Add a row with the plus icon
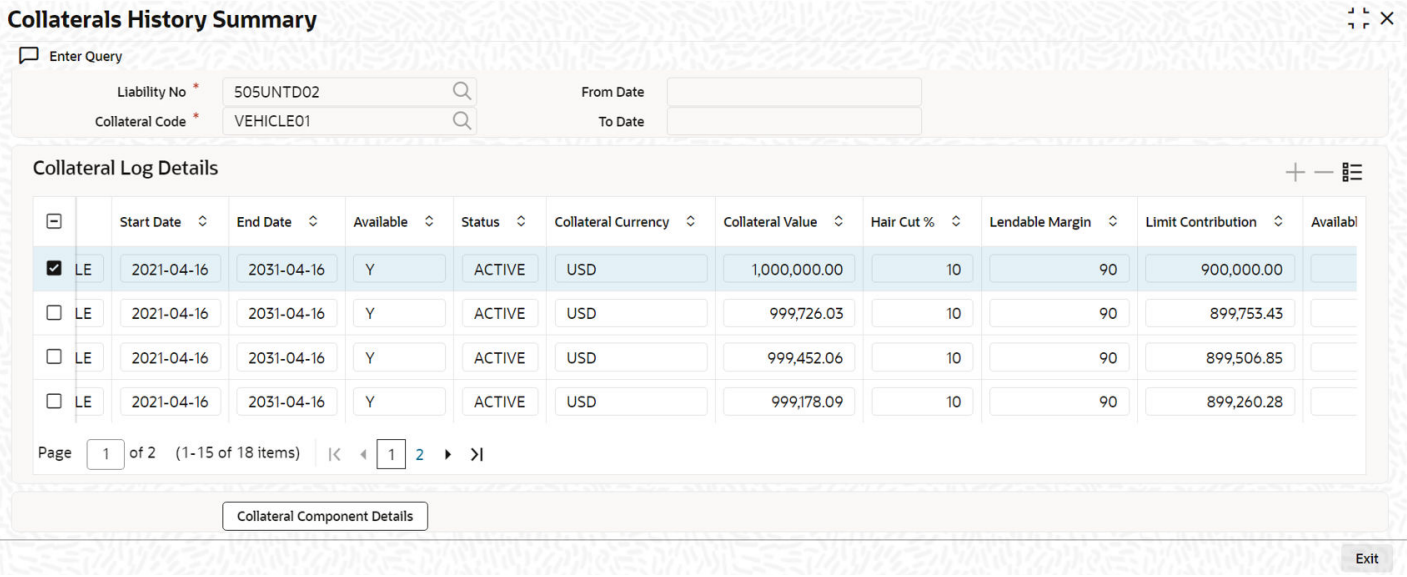Image resolution: width=1407 pixels, height=577 pixels. (1296, 172)
